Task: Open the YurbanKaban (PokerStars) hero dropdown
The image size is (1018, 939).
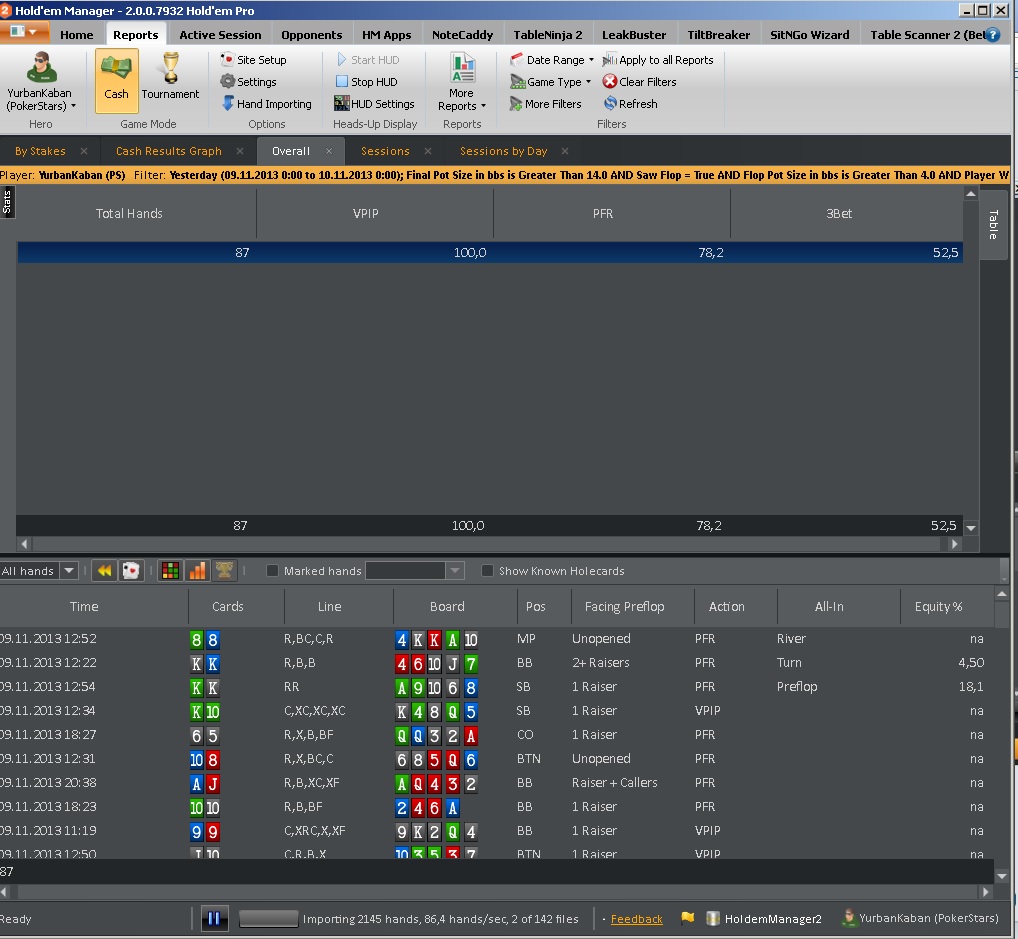Action: pos(42,100)
